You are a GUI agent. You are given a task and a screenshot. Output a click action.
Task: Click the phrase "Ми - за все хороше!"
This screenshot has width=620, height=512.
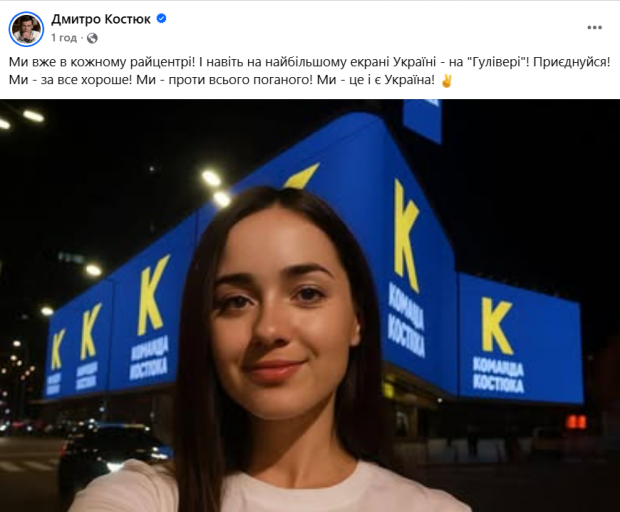tap(70, 80)
